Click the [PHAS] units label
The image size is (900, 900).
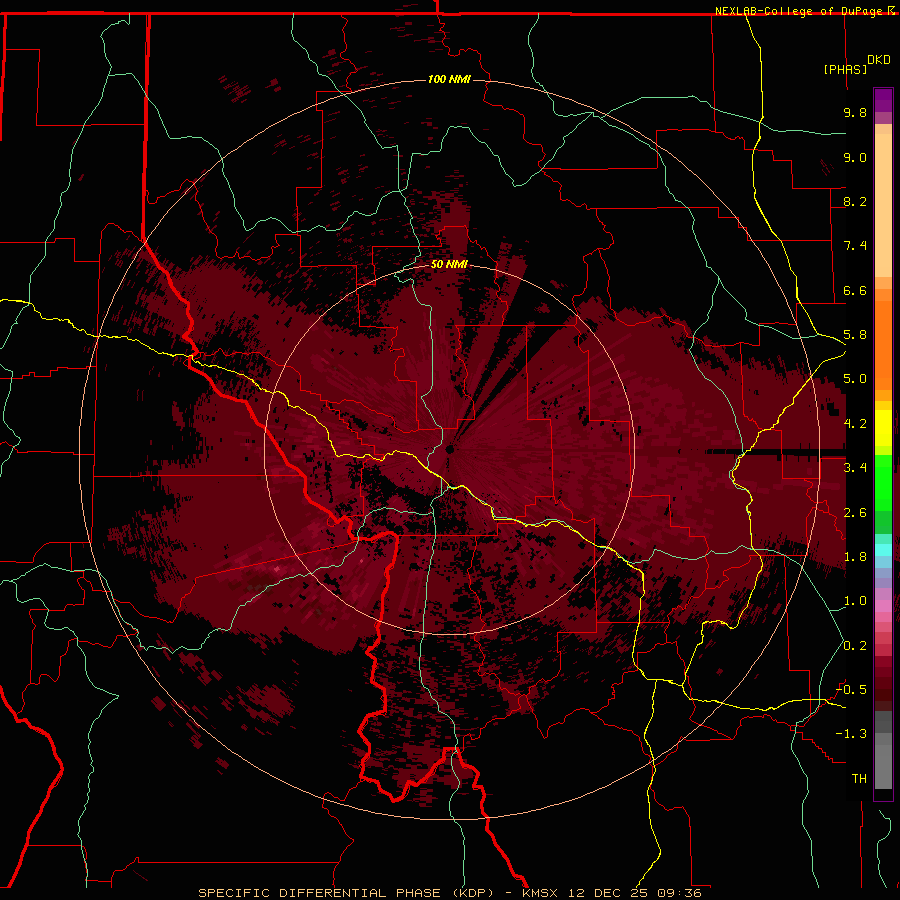click(x=845, y=69)
